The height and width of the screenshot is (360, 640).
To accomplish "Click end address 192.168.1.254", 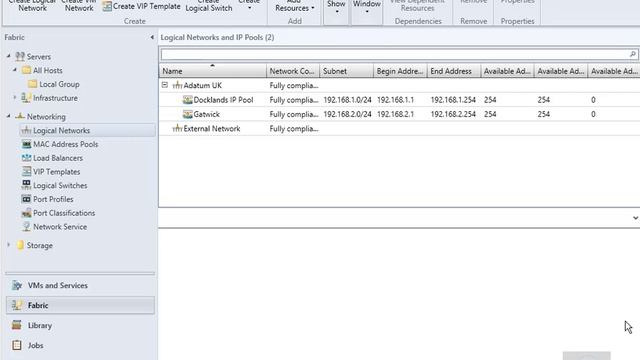I will click(x=453, y=100).
